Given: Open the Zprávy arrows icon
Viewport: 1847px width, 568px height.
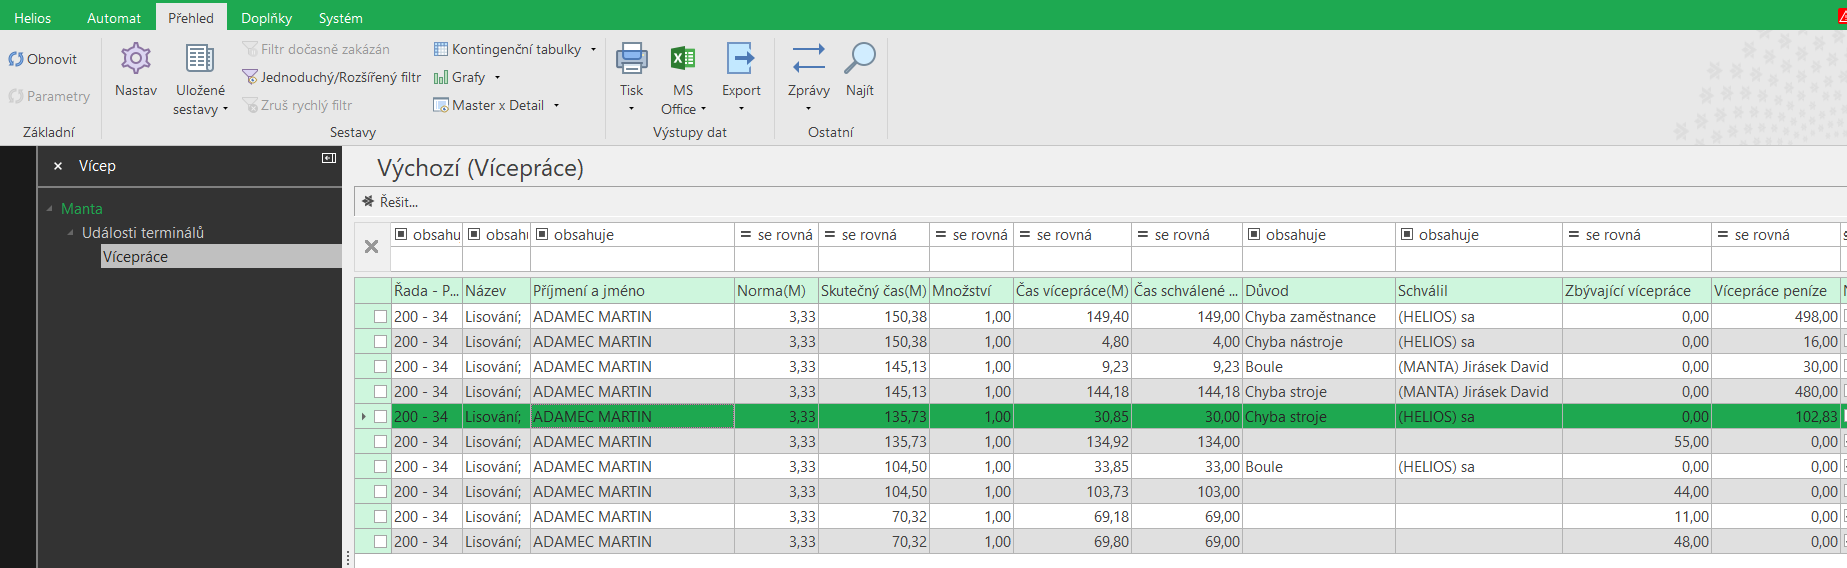Looking at the screenshot, I should click(x=808, y=59).
